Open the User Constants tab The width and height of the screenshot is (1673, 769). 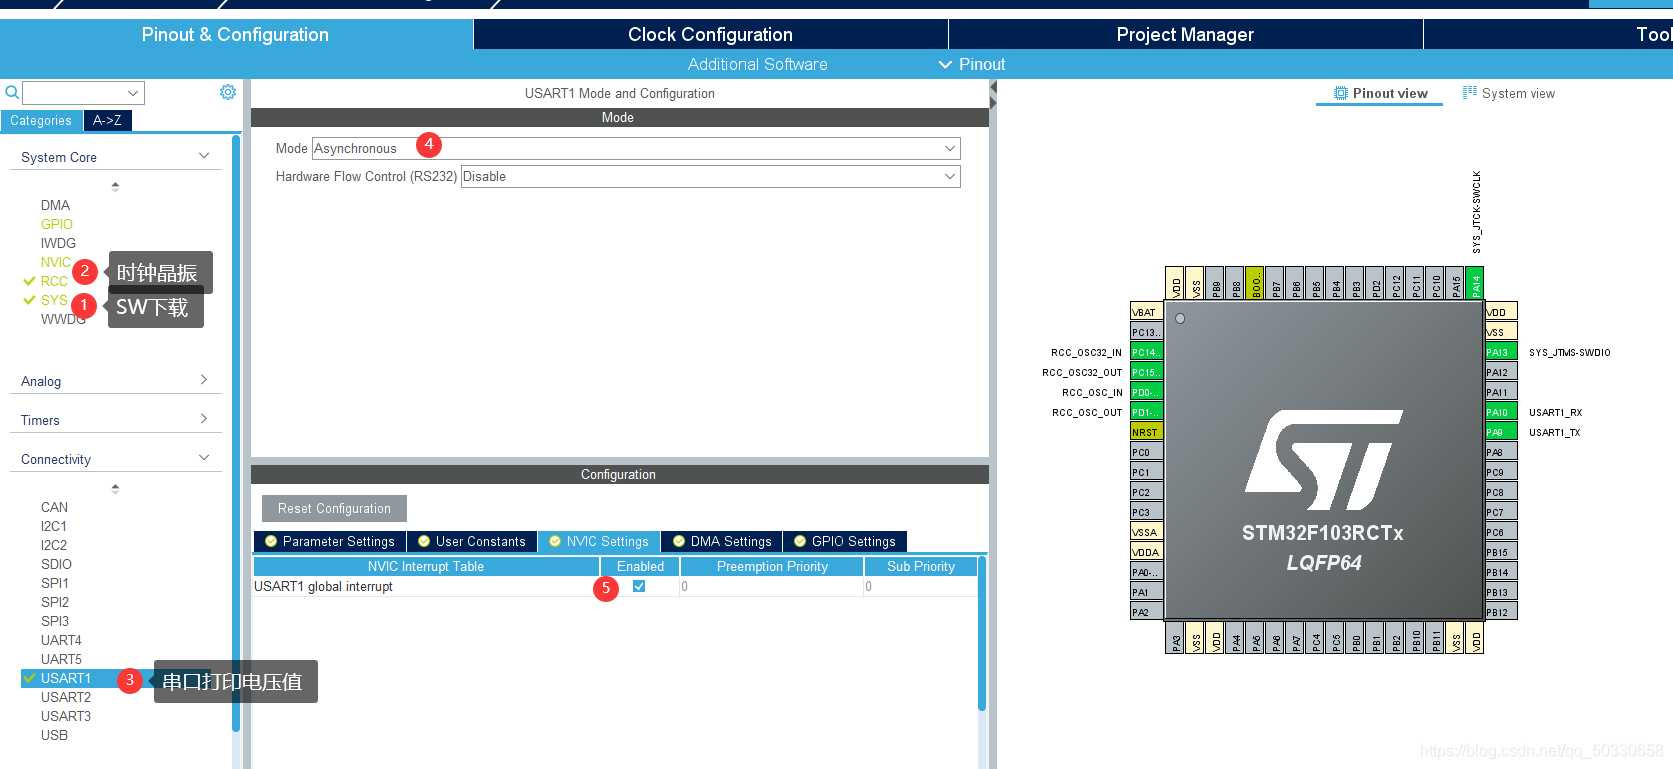[472, 541]
